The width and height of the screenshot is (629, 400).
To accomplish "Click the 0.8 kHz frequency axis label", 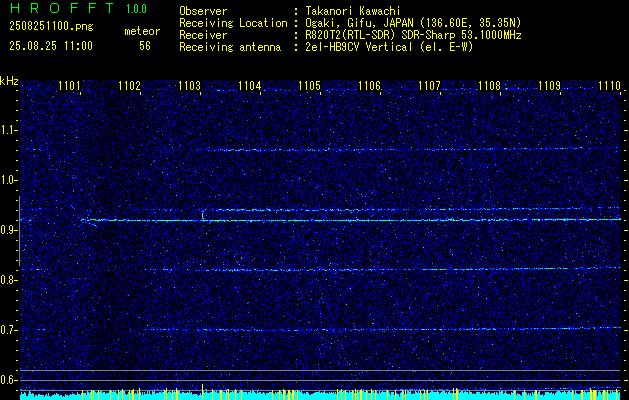I will pos(9,280).
